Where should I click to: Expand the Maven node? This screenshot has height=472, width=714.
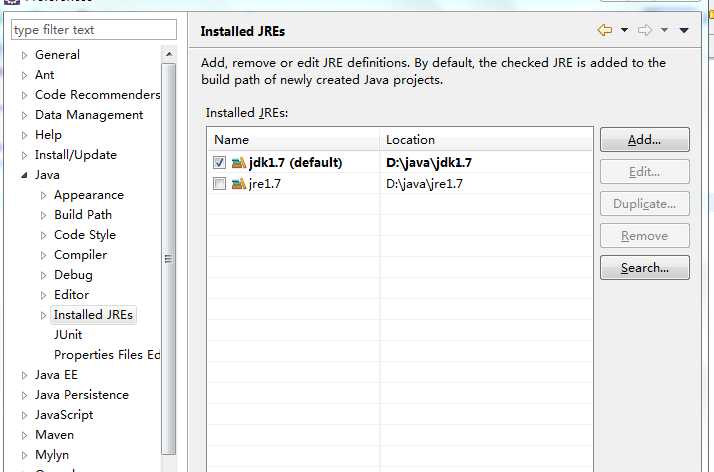pyautogui.click(x=24, y=436)
